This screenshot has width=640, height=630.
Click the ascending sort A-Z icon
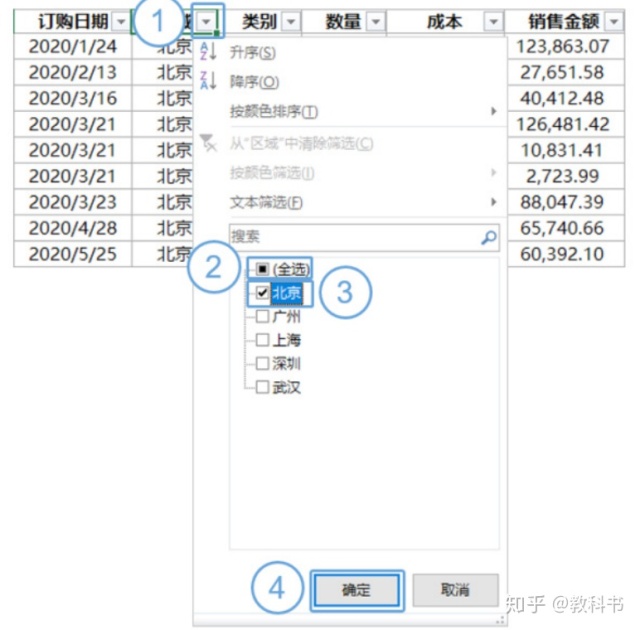pyautogui.click(x=208, y=52)
